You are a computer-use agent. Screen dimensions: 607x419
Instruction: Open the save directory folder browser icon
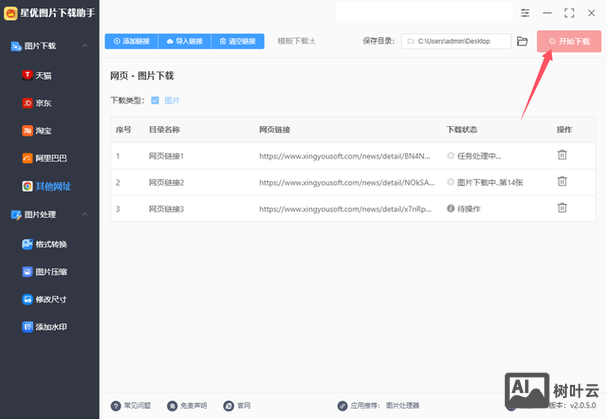click(x=522, y=41)
